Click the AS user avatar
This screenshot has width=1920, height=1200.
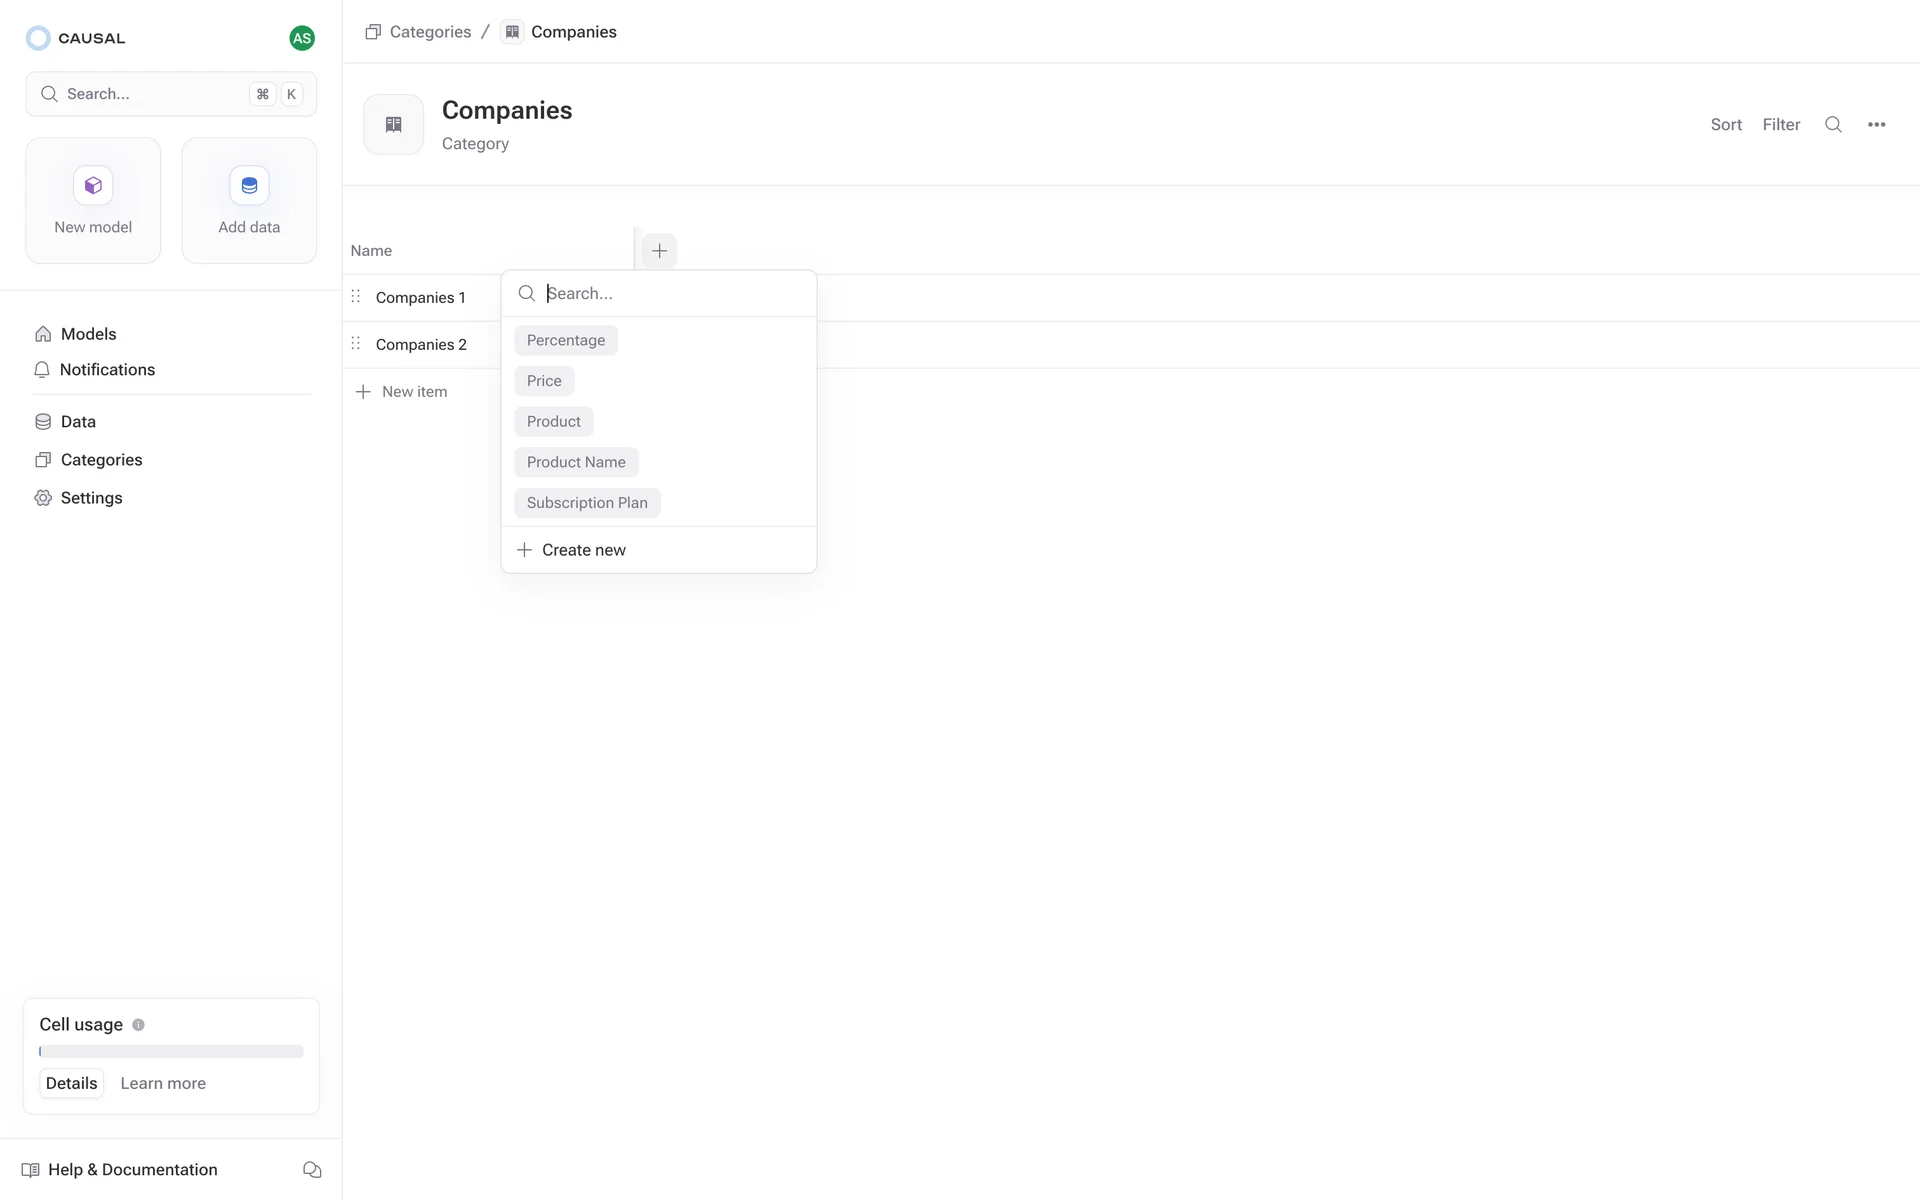tap(302, 38)
